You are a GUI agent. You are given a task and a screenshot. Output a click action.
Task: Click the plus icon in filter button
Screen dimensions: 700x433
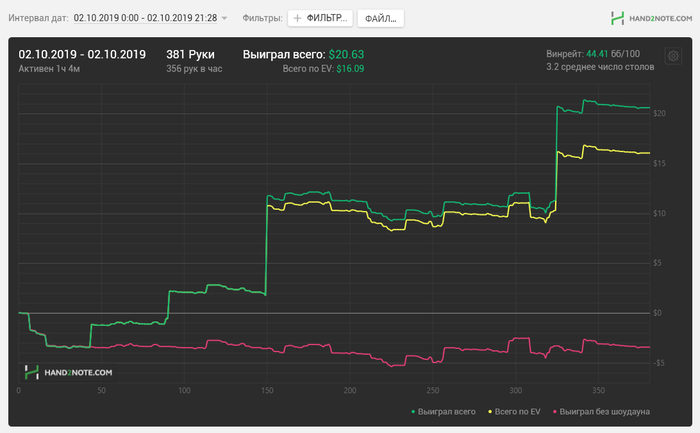tap(297, 18)
